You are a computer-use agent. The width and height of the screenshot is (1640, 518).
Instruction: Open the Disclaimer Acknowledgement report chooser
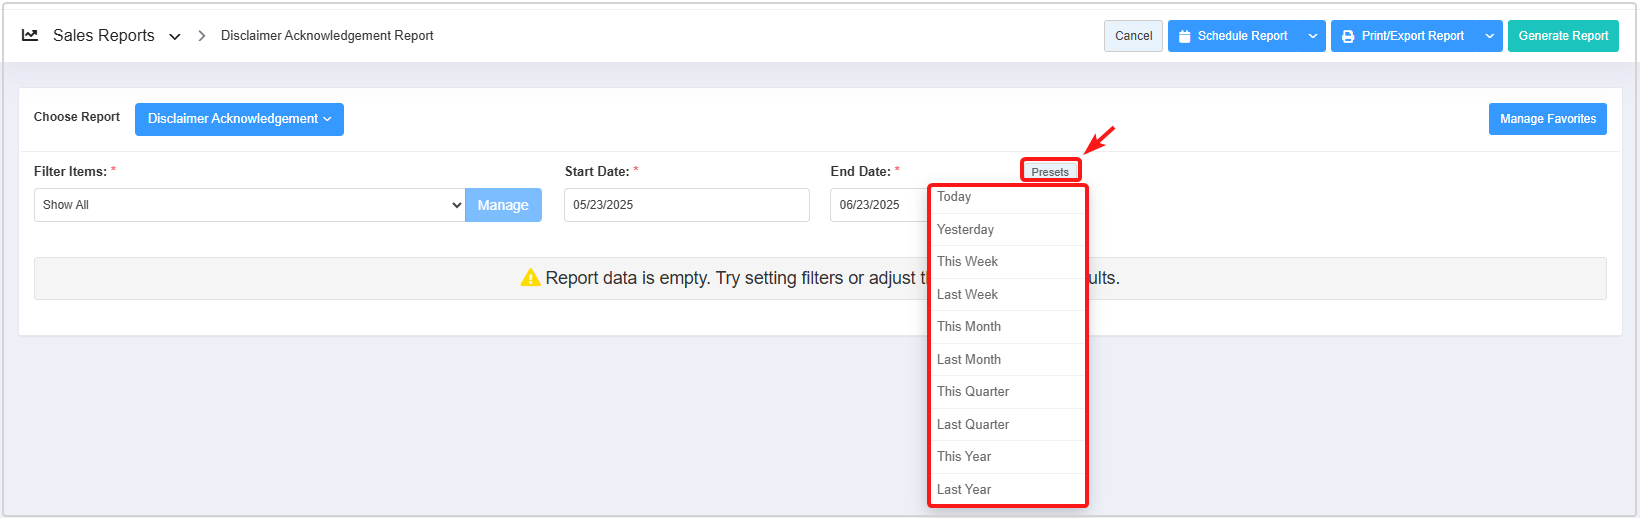tap(239, 119)
